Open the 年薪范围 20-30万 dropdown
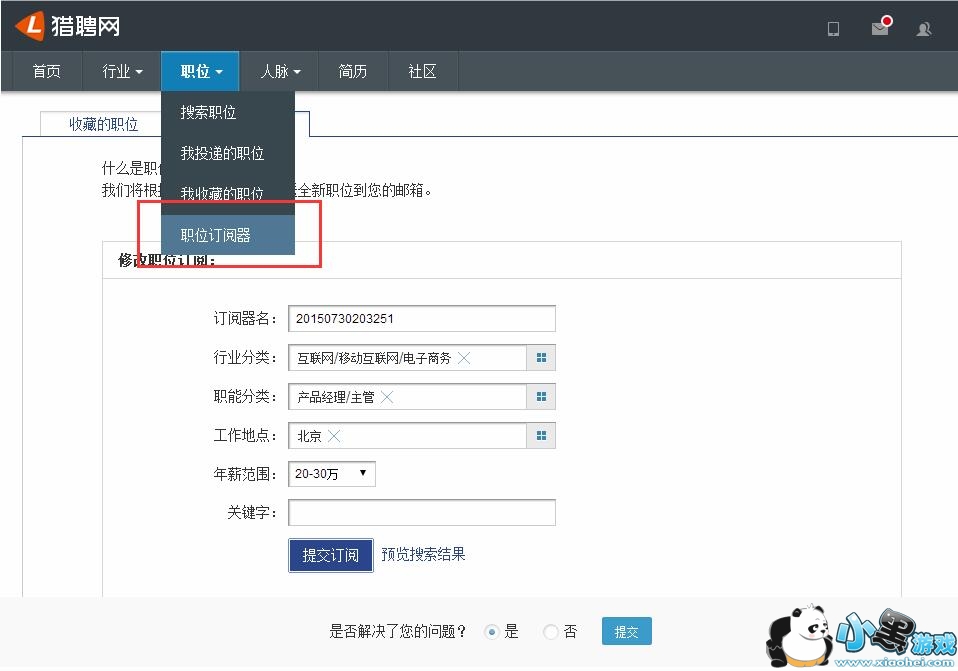This screenshot has width=958, height=671. 332,474
